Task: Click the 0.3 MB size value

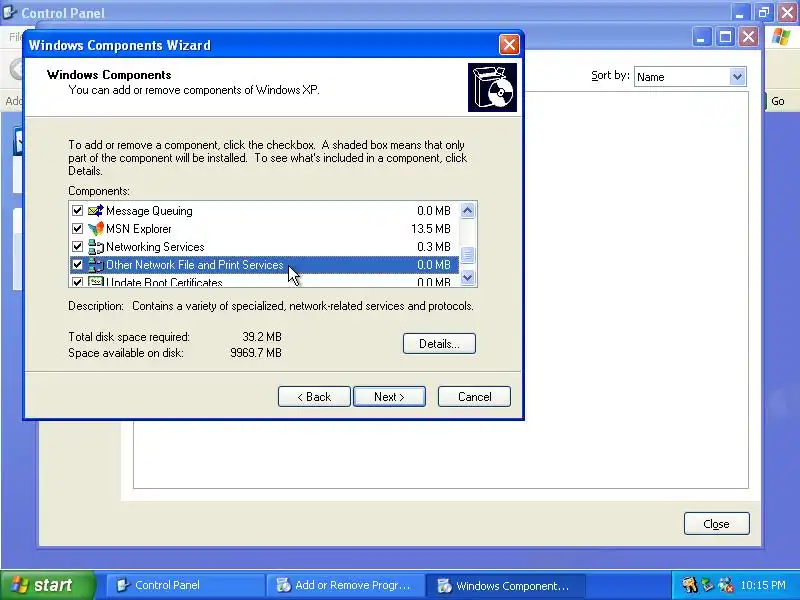Action: (x=434, y=247)
